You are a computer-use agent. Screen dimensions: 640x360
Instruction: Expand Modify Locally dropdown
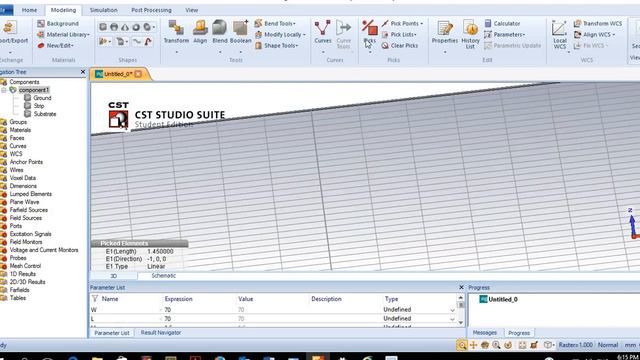click(x=280, y=35)
